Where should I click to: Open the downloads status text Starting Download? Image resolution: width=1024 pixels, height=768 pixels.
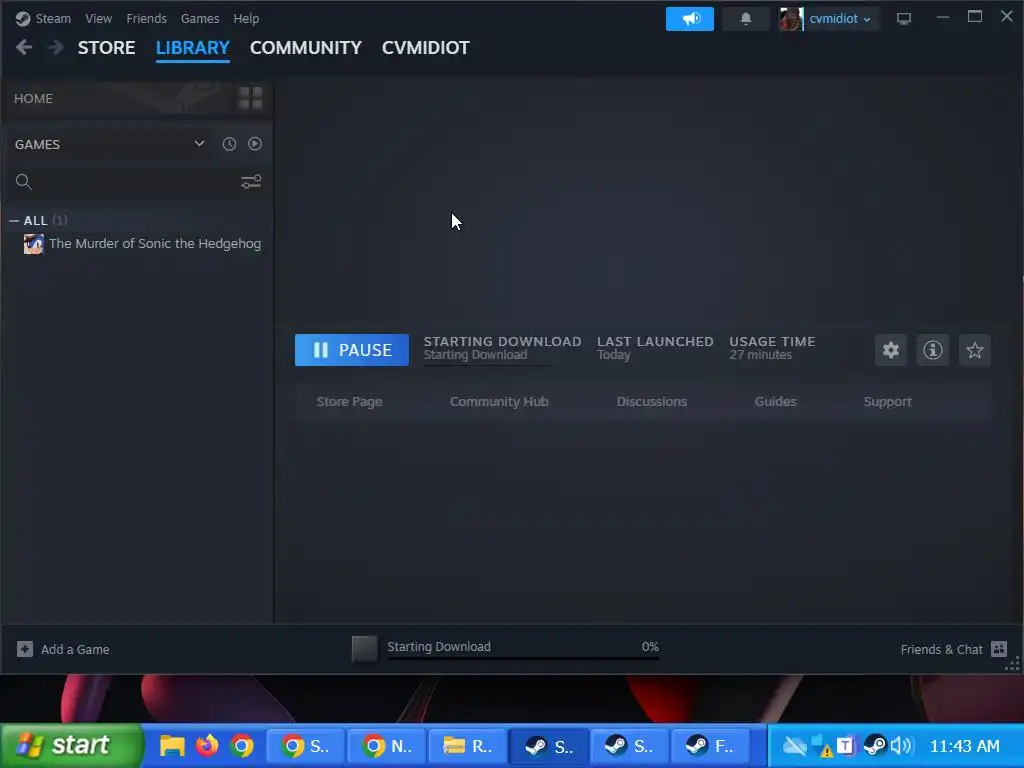(439, 647)
